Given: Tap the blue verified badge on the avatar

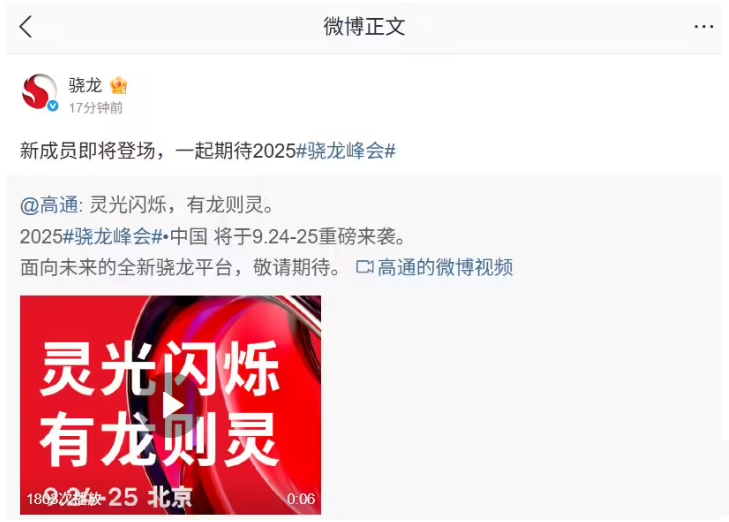Looking at the screenshot, I should [53, 106].
